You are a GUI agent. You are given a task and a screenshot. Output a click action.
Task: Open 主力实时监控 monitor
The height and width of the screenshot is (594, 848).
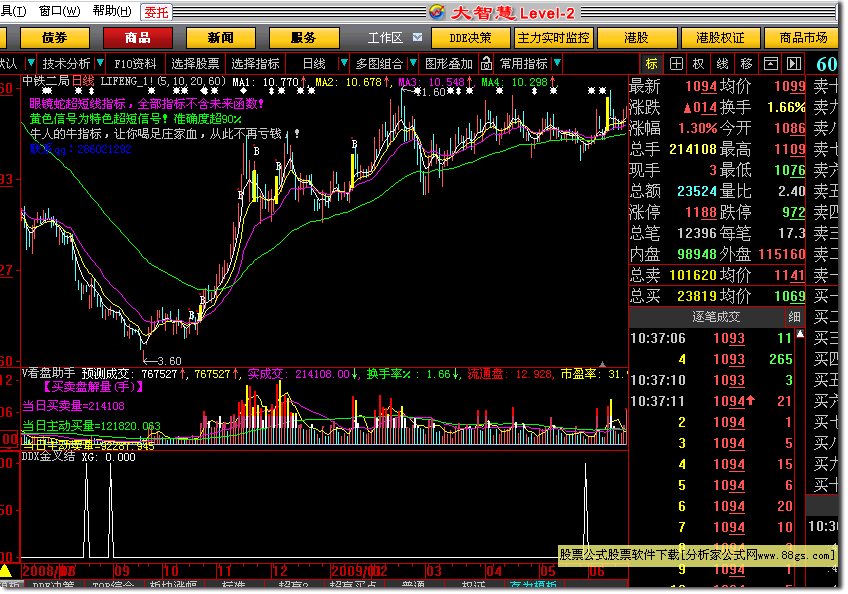(553, 38)
